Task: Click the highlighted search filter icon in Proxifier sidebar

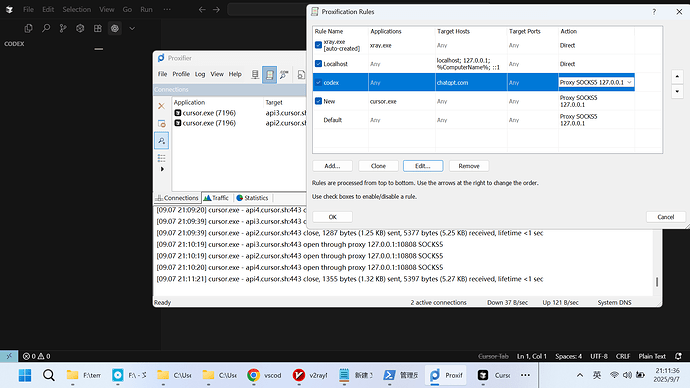Action: [161, 141]
